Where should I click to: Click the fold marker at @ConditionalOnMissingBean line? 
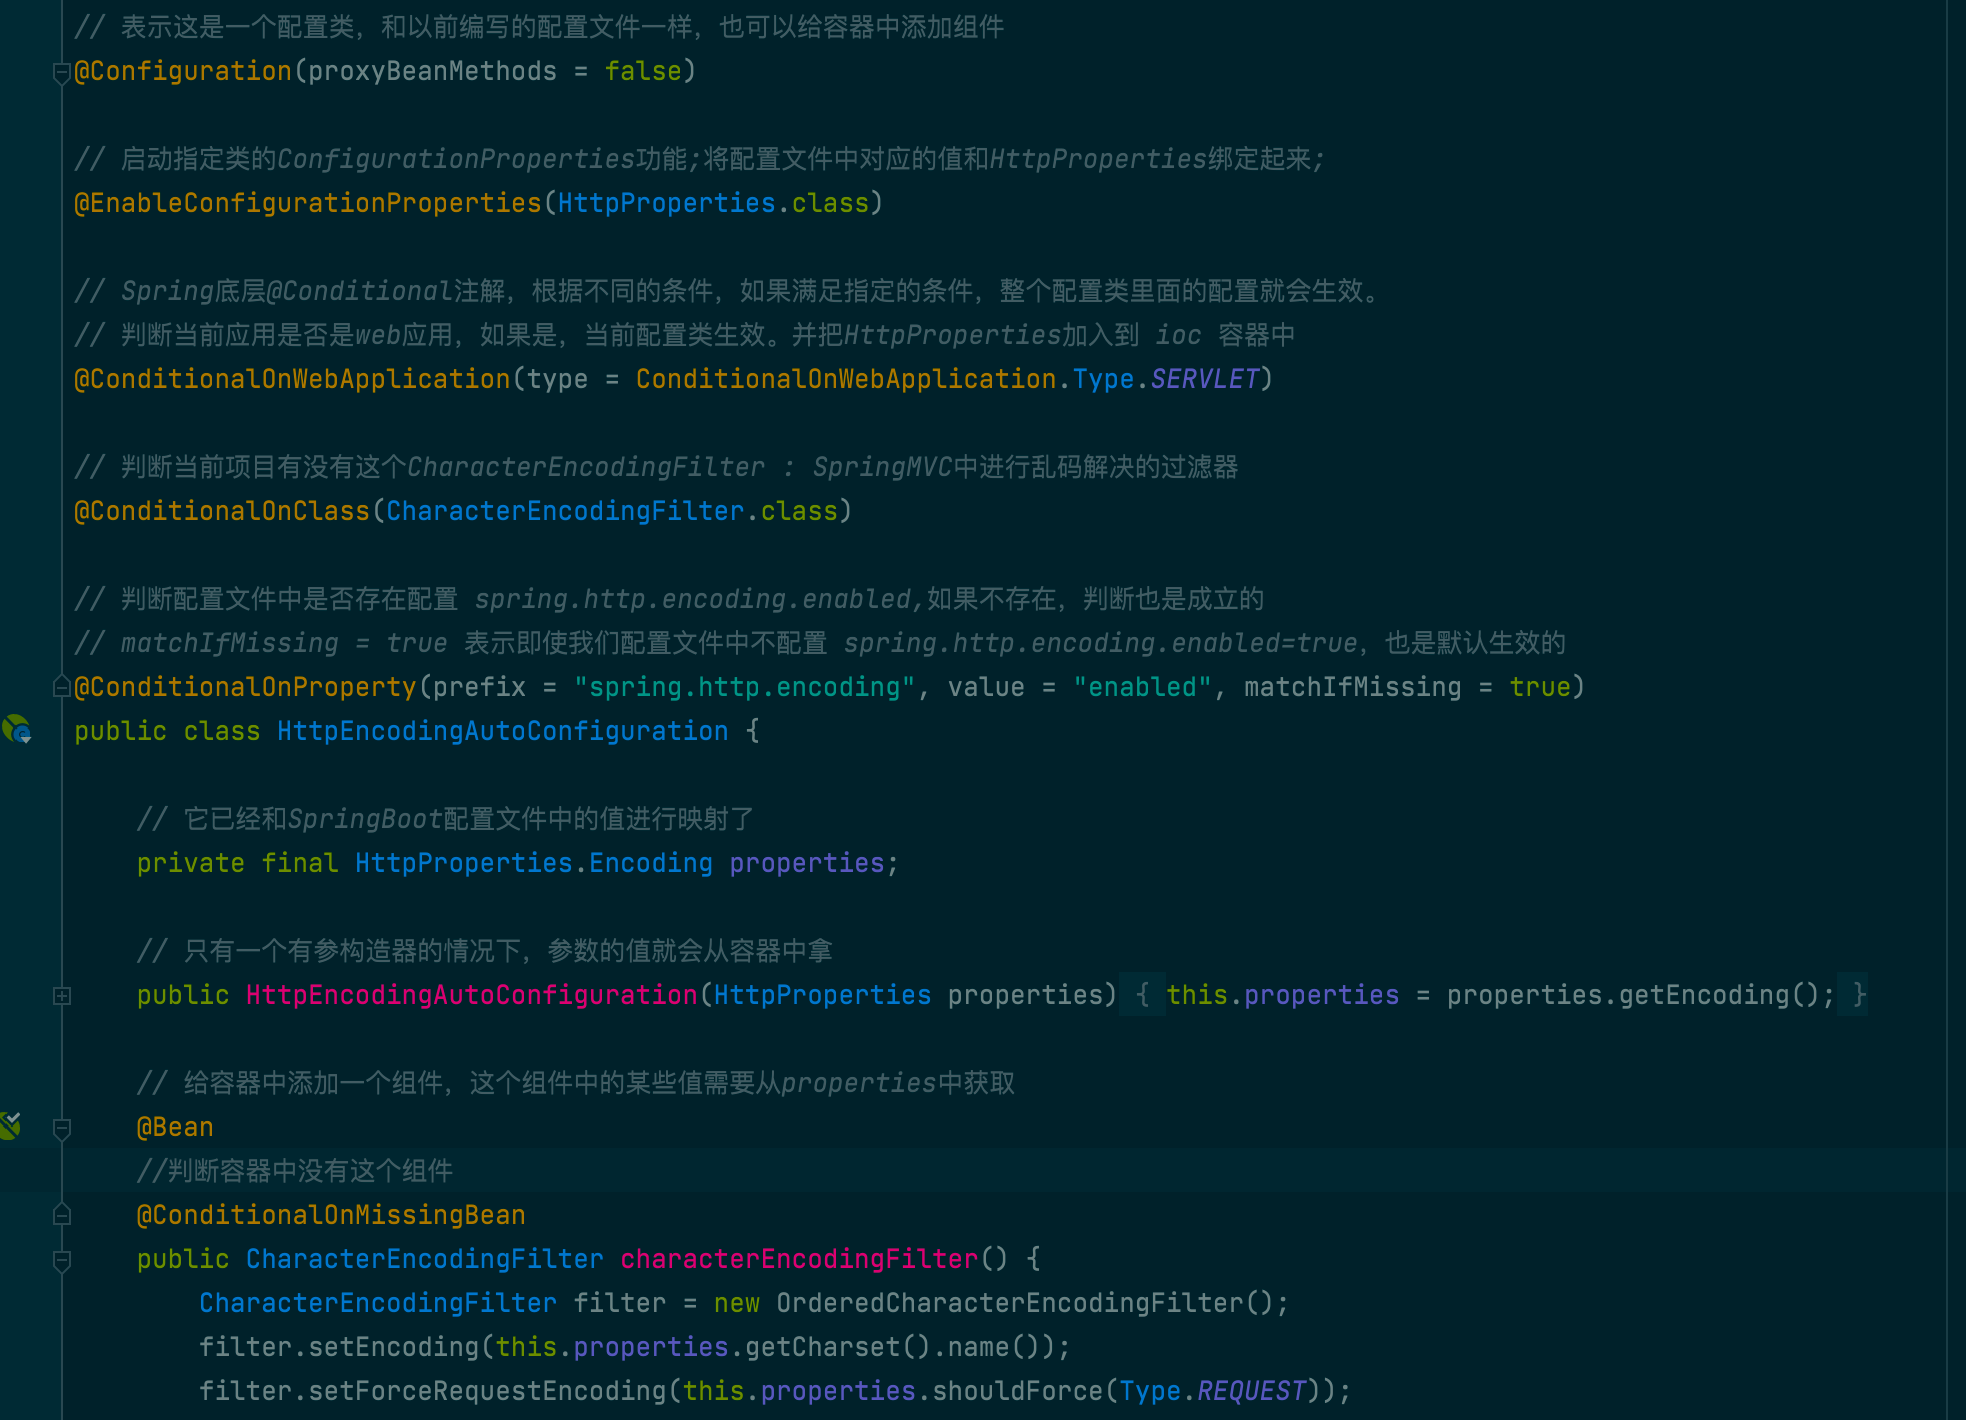coord(61,1215)
